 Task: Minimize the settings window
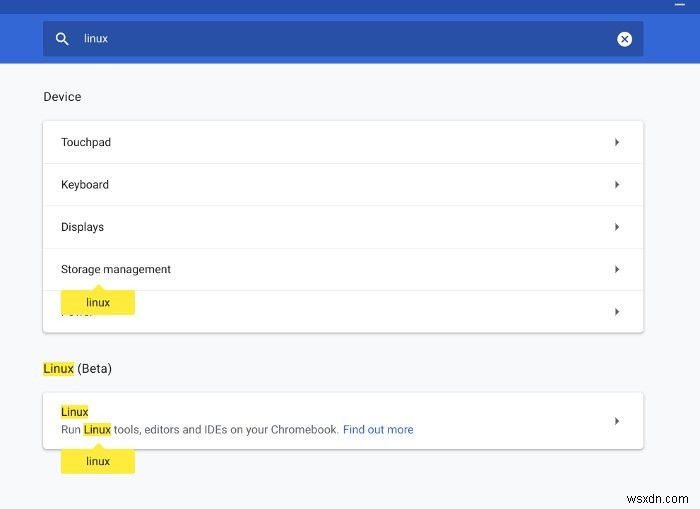679,4
